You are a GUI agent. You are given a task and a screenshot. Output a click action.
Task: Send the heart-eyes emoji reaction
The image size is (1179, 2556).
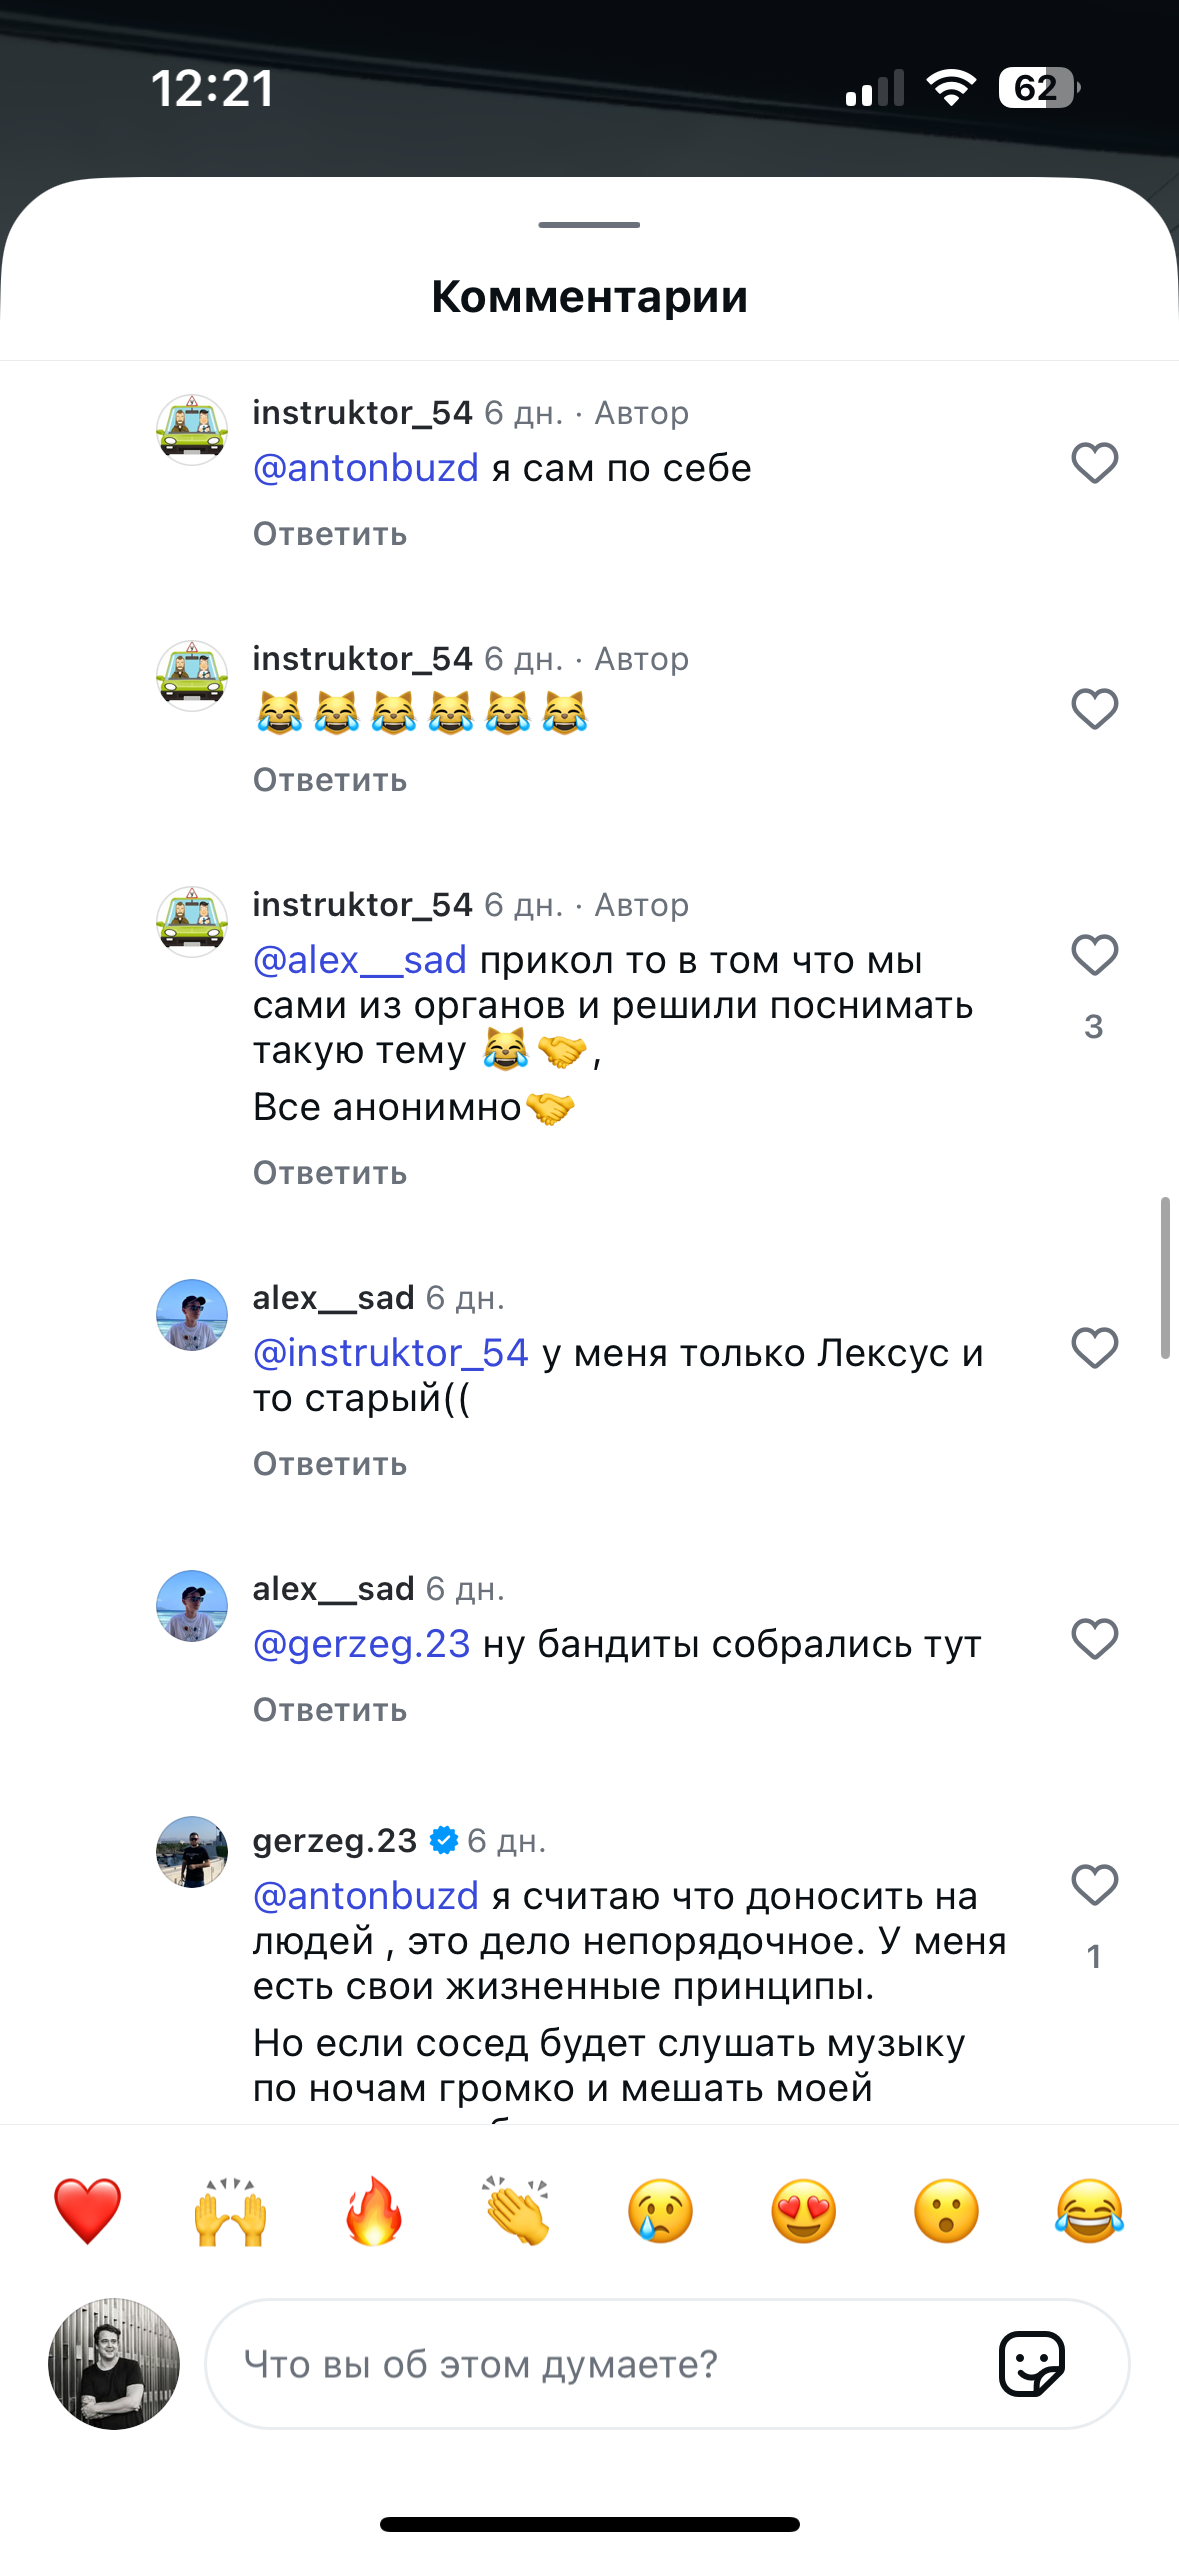(x=803, y=2210)
